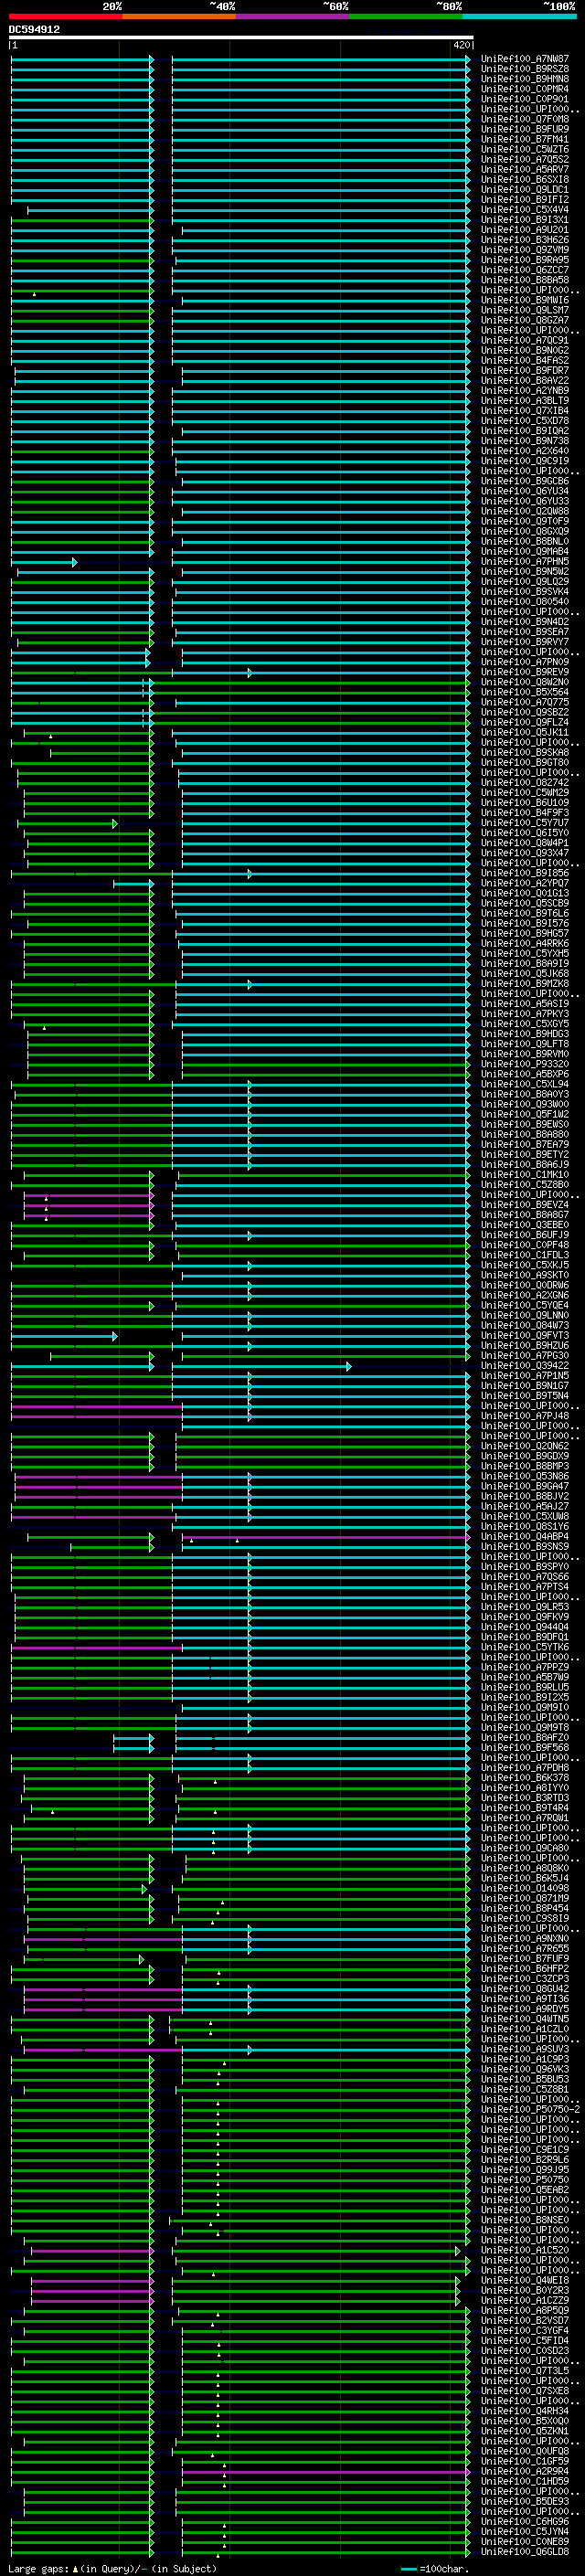Select hit UniRef100_C9E1C9
The width and height of the screenshot is (585, 2576).
click(x=524, y=2150)
